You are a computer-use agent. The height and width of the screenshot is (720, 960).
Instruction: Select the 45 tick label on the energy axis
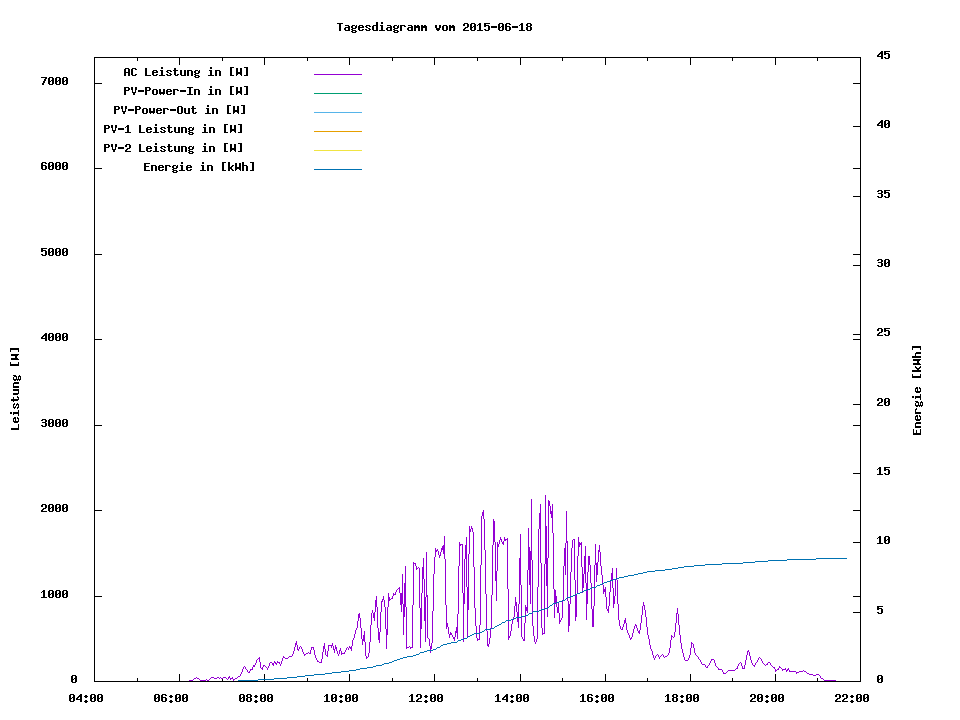click(x=883, y=55)
